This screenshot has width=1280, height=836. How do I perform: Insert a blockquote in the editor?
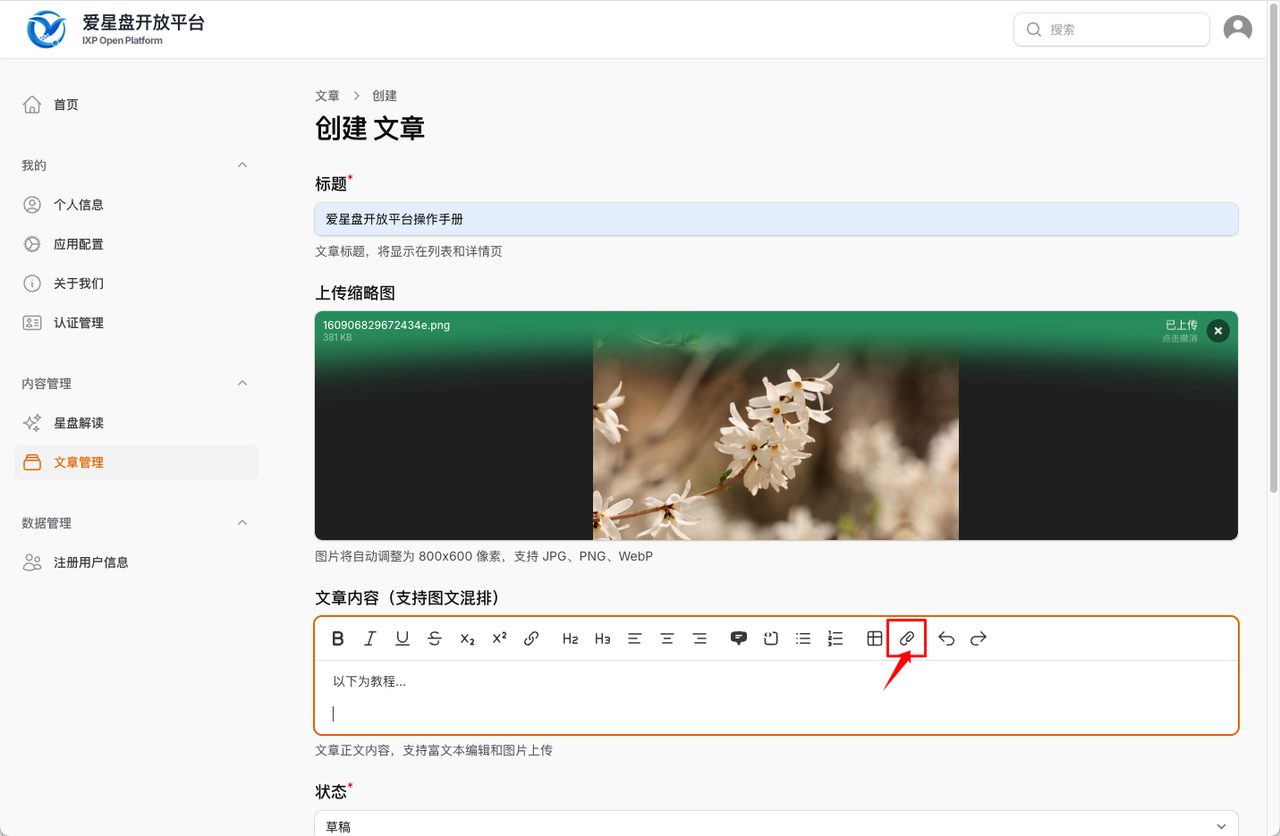[x=738, y=639]
